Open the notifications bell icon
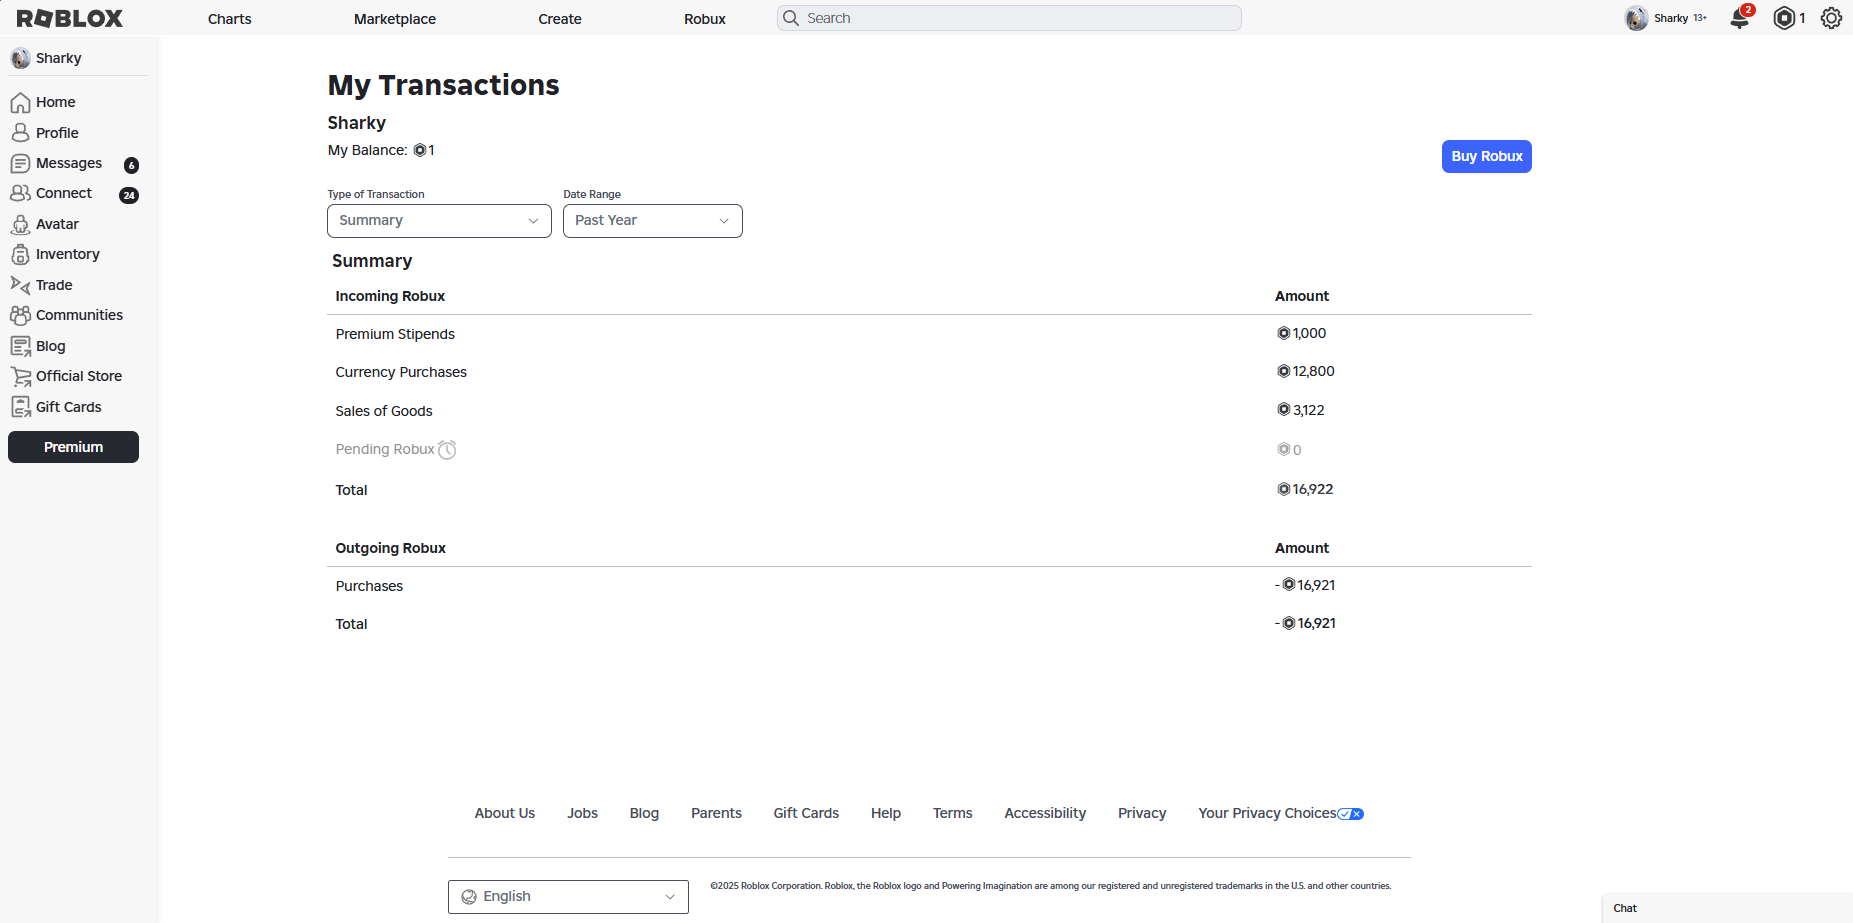This screenshot has height=923, width=1853. point(1740,18)
